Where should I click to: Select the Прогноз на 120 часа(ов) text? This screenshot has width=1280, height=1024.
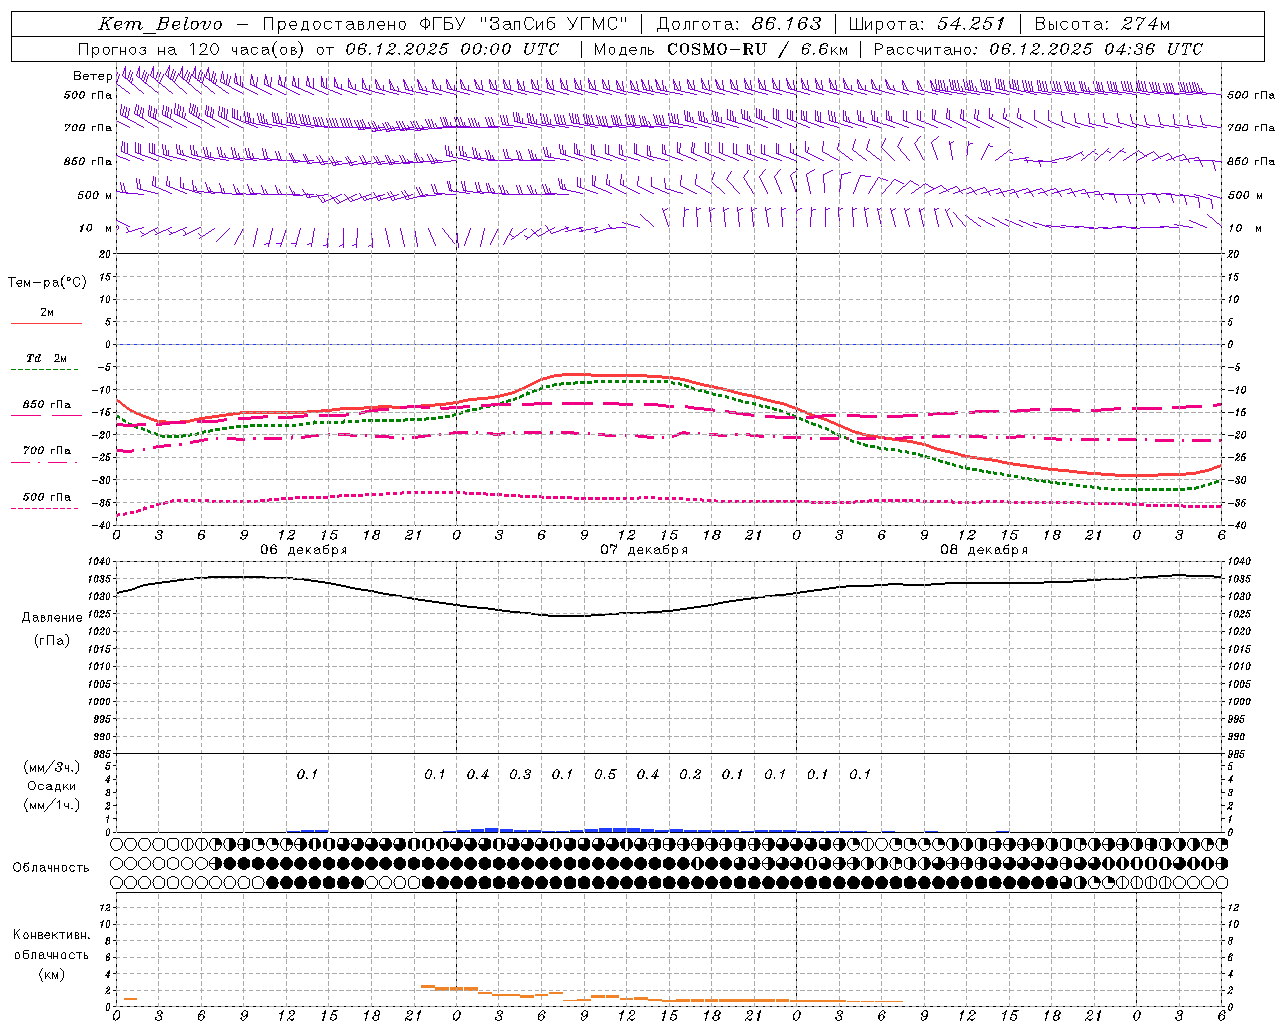192,49
